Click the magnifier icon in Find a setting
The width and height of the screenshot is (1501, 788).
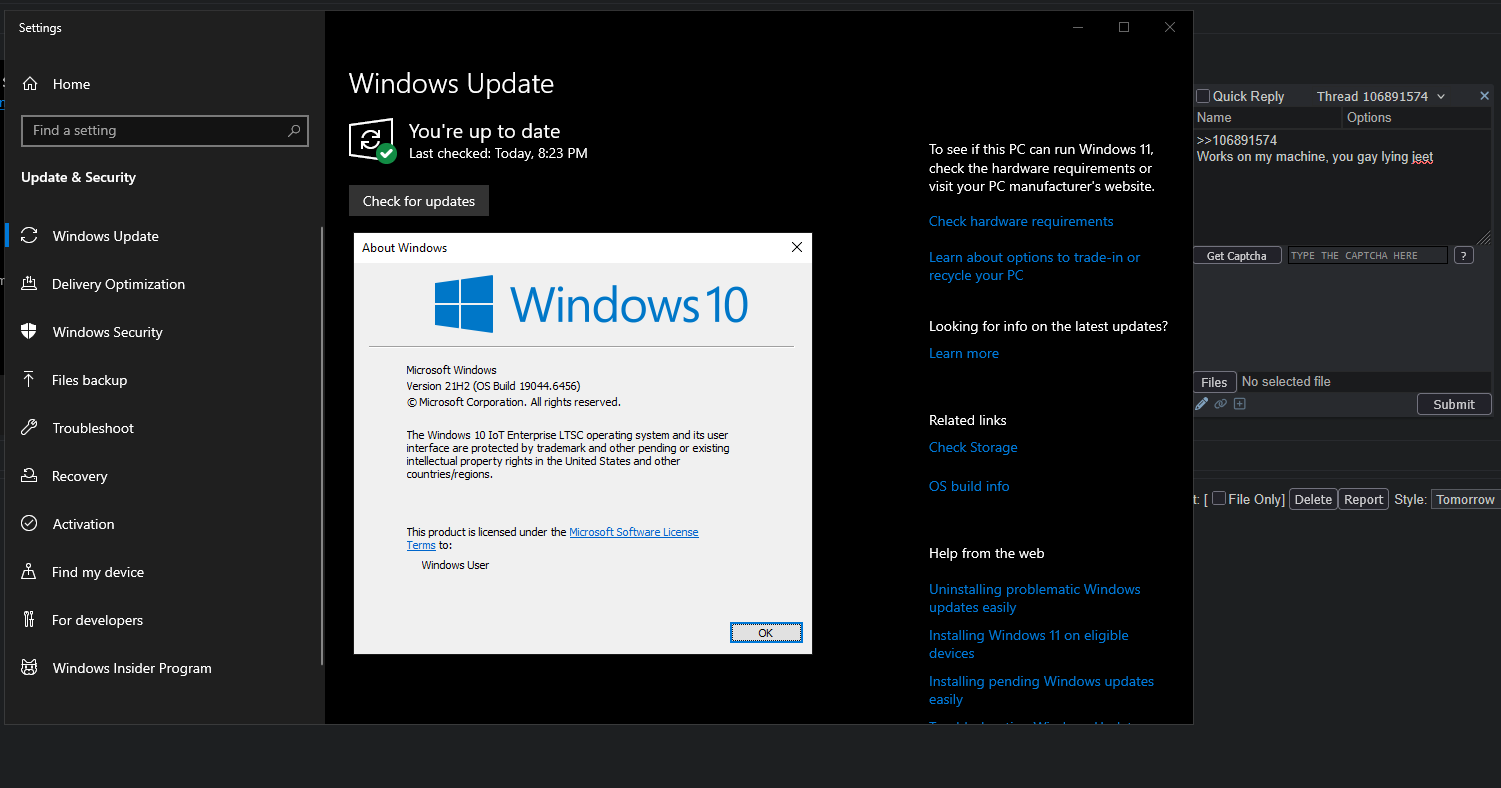coord(294,130)
